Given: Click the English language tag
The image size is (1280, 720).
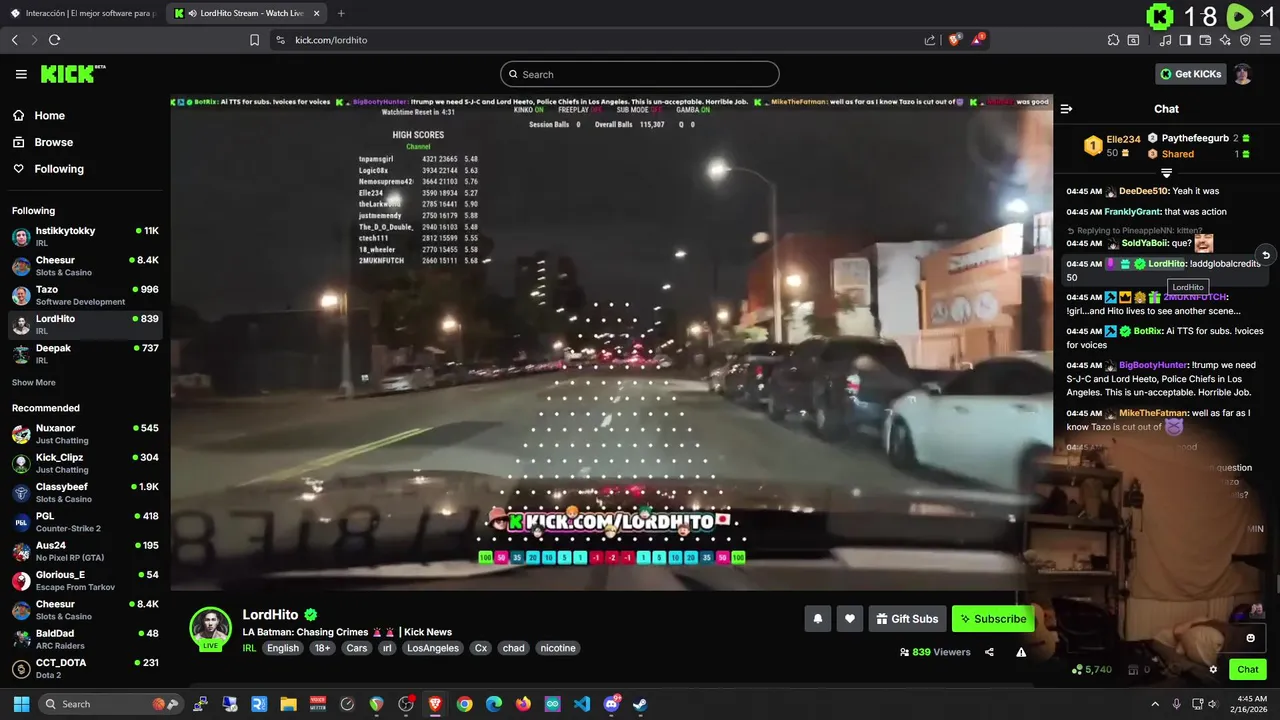Looking at the screenshot, I should click(x=283, y=648).
